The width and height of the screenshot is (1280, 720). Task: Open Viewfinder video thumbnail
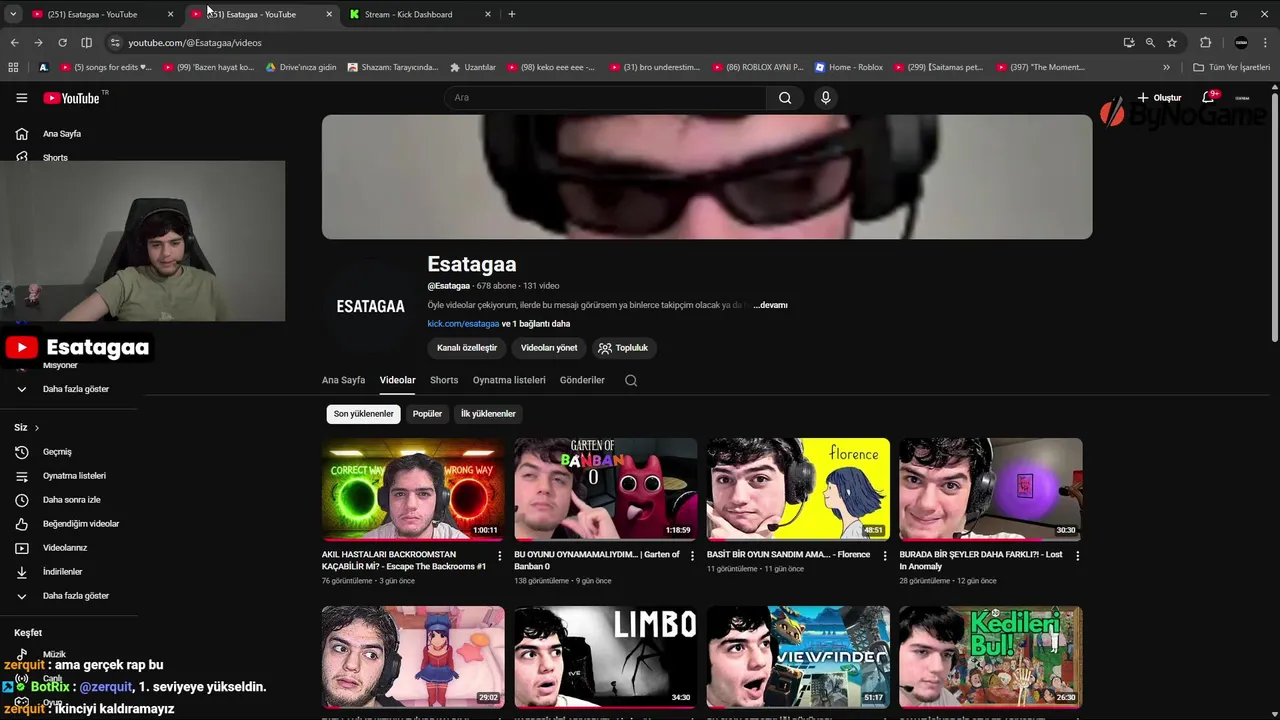798,657
